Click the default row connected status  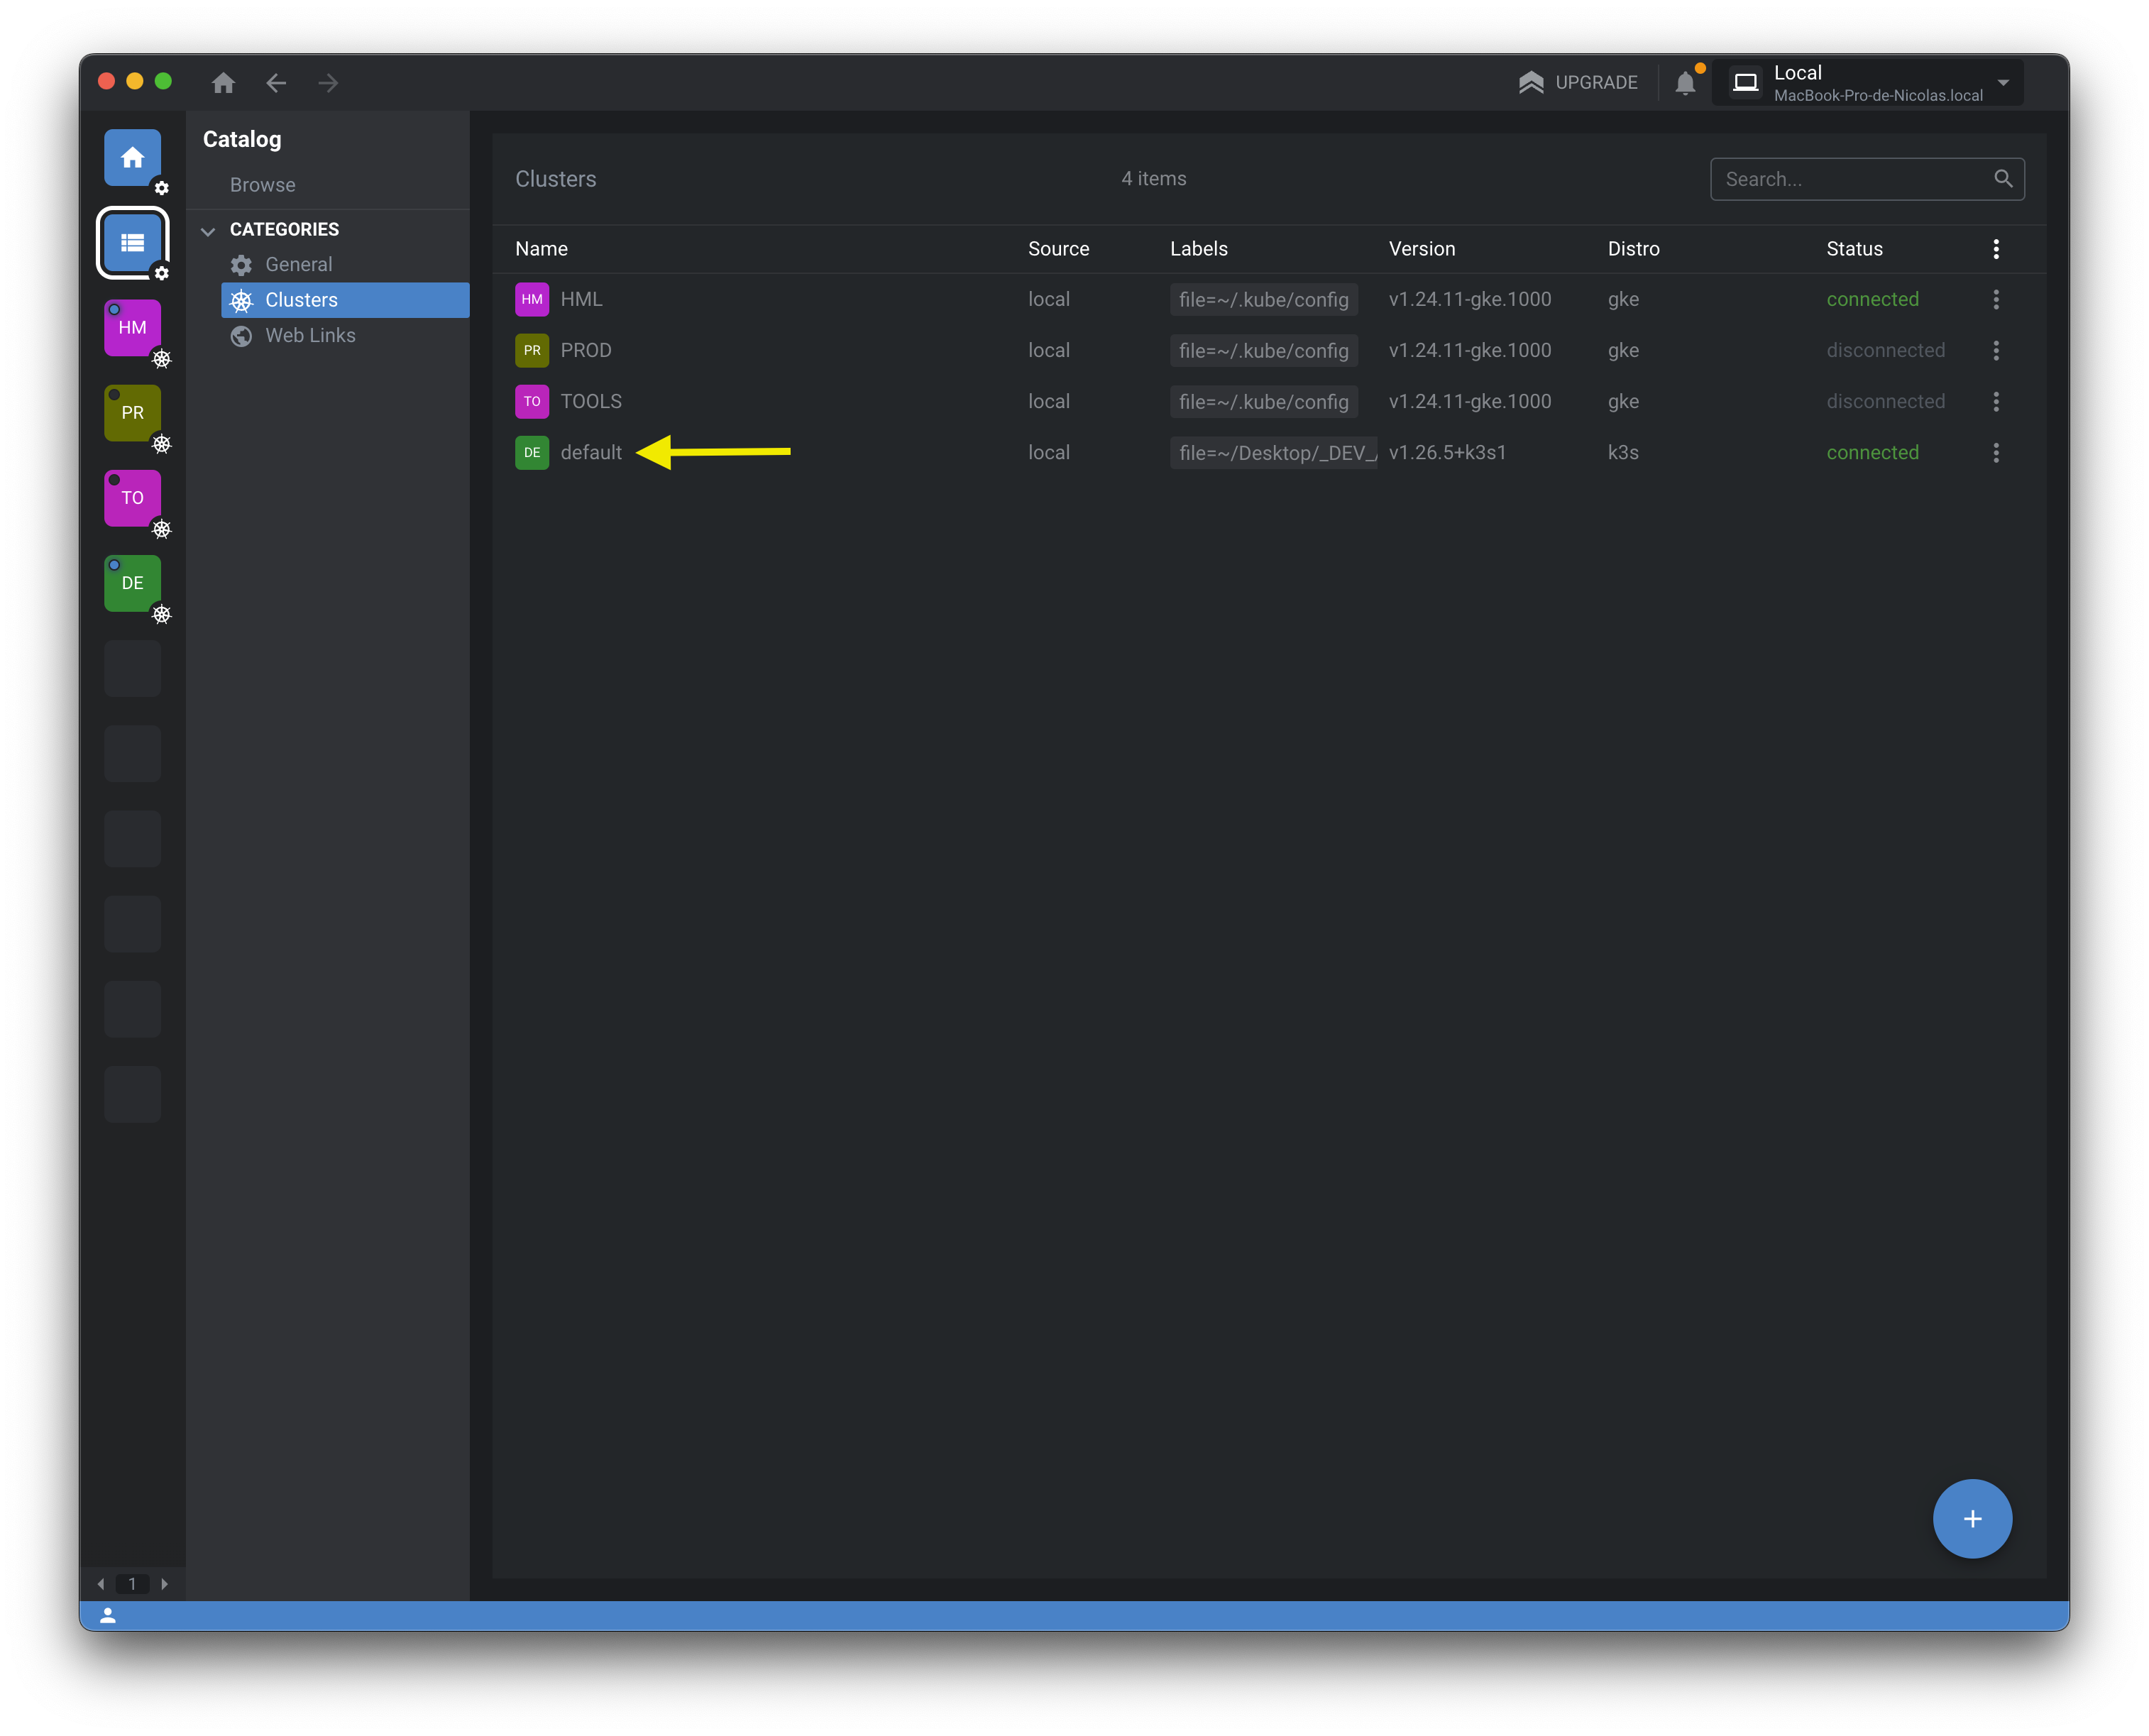click(x=1872, y=452)
